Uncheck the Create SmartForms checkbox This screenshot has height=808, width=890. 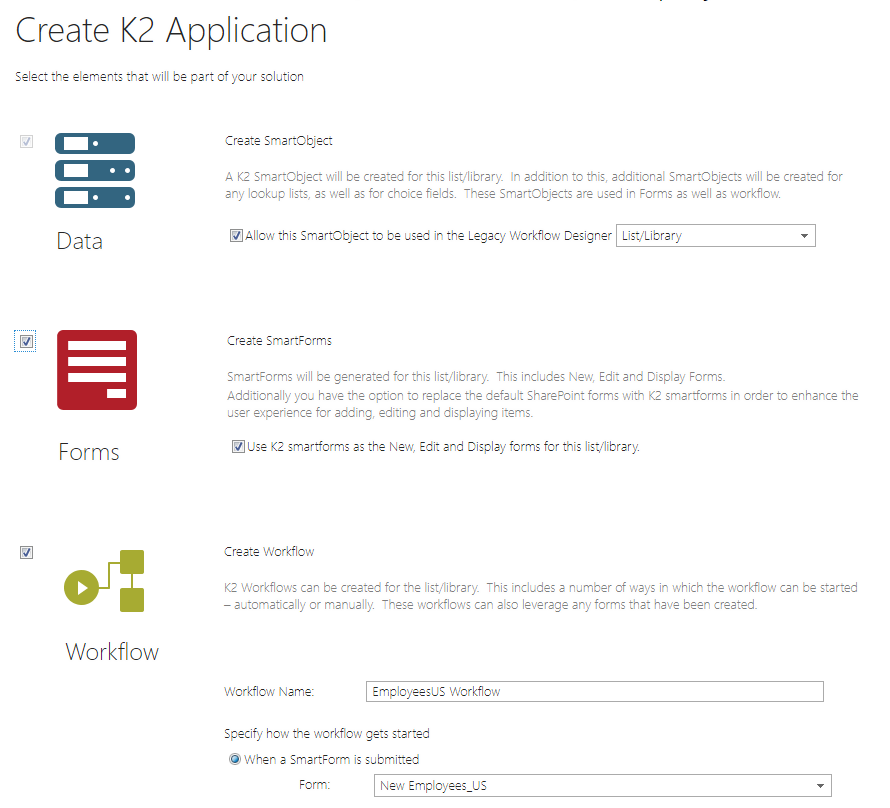[x=26, y=341]
